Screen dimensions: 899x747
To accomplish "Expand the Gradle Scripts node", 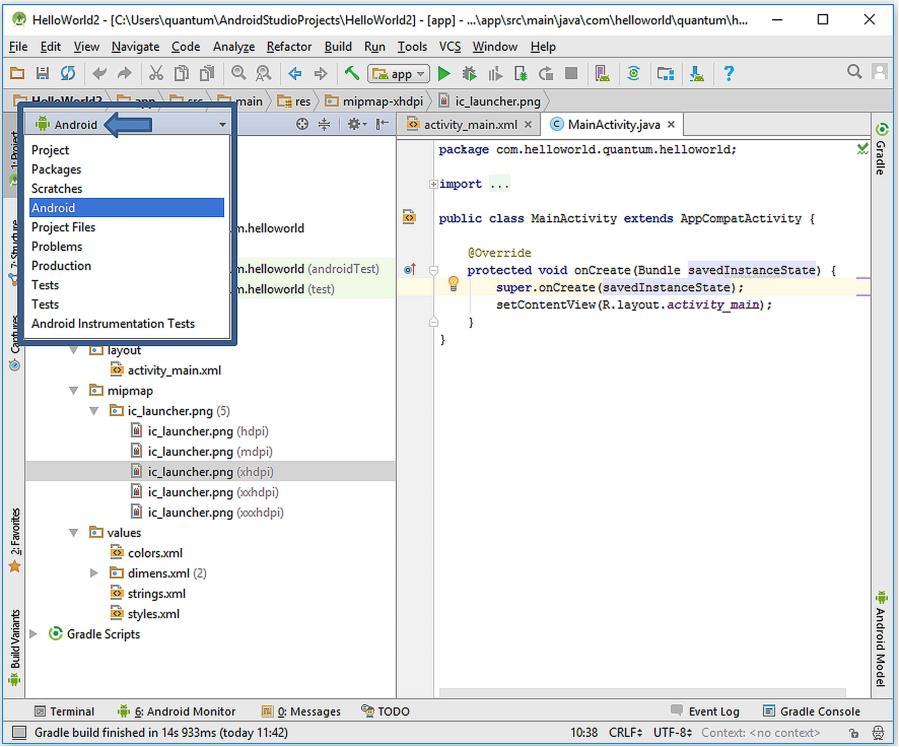I will coord(33,634).
